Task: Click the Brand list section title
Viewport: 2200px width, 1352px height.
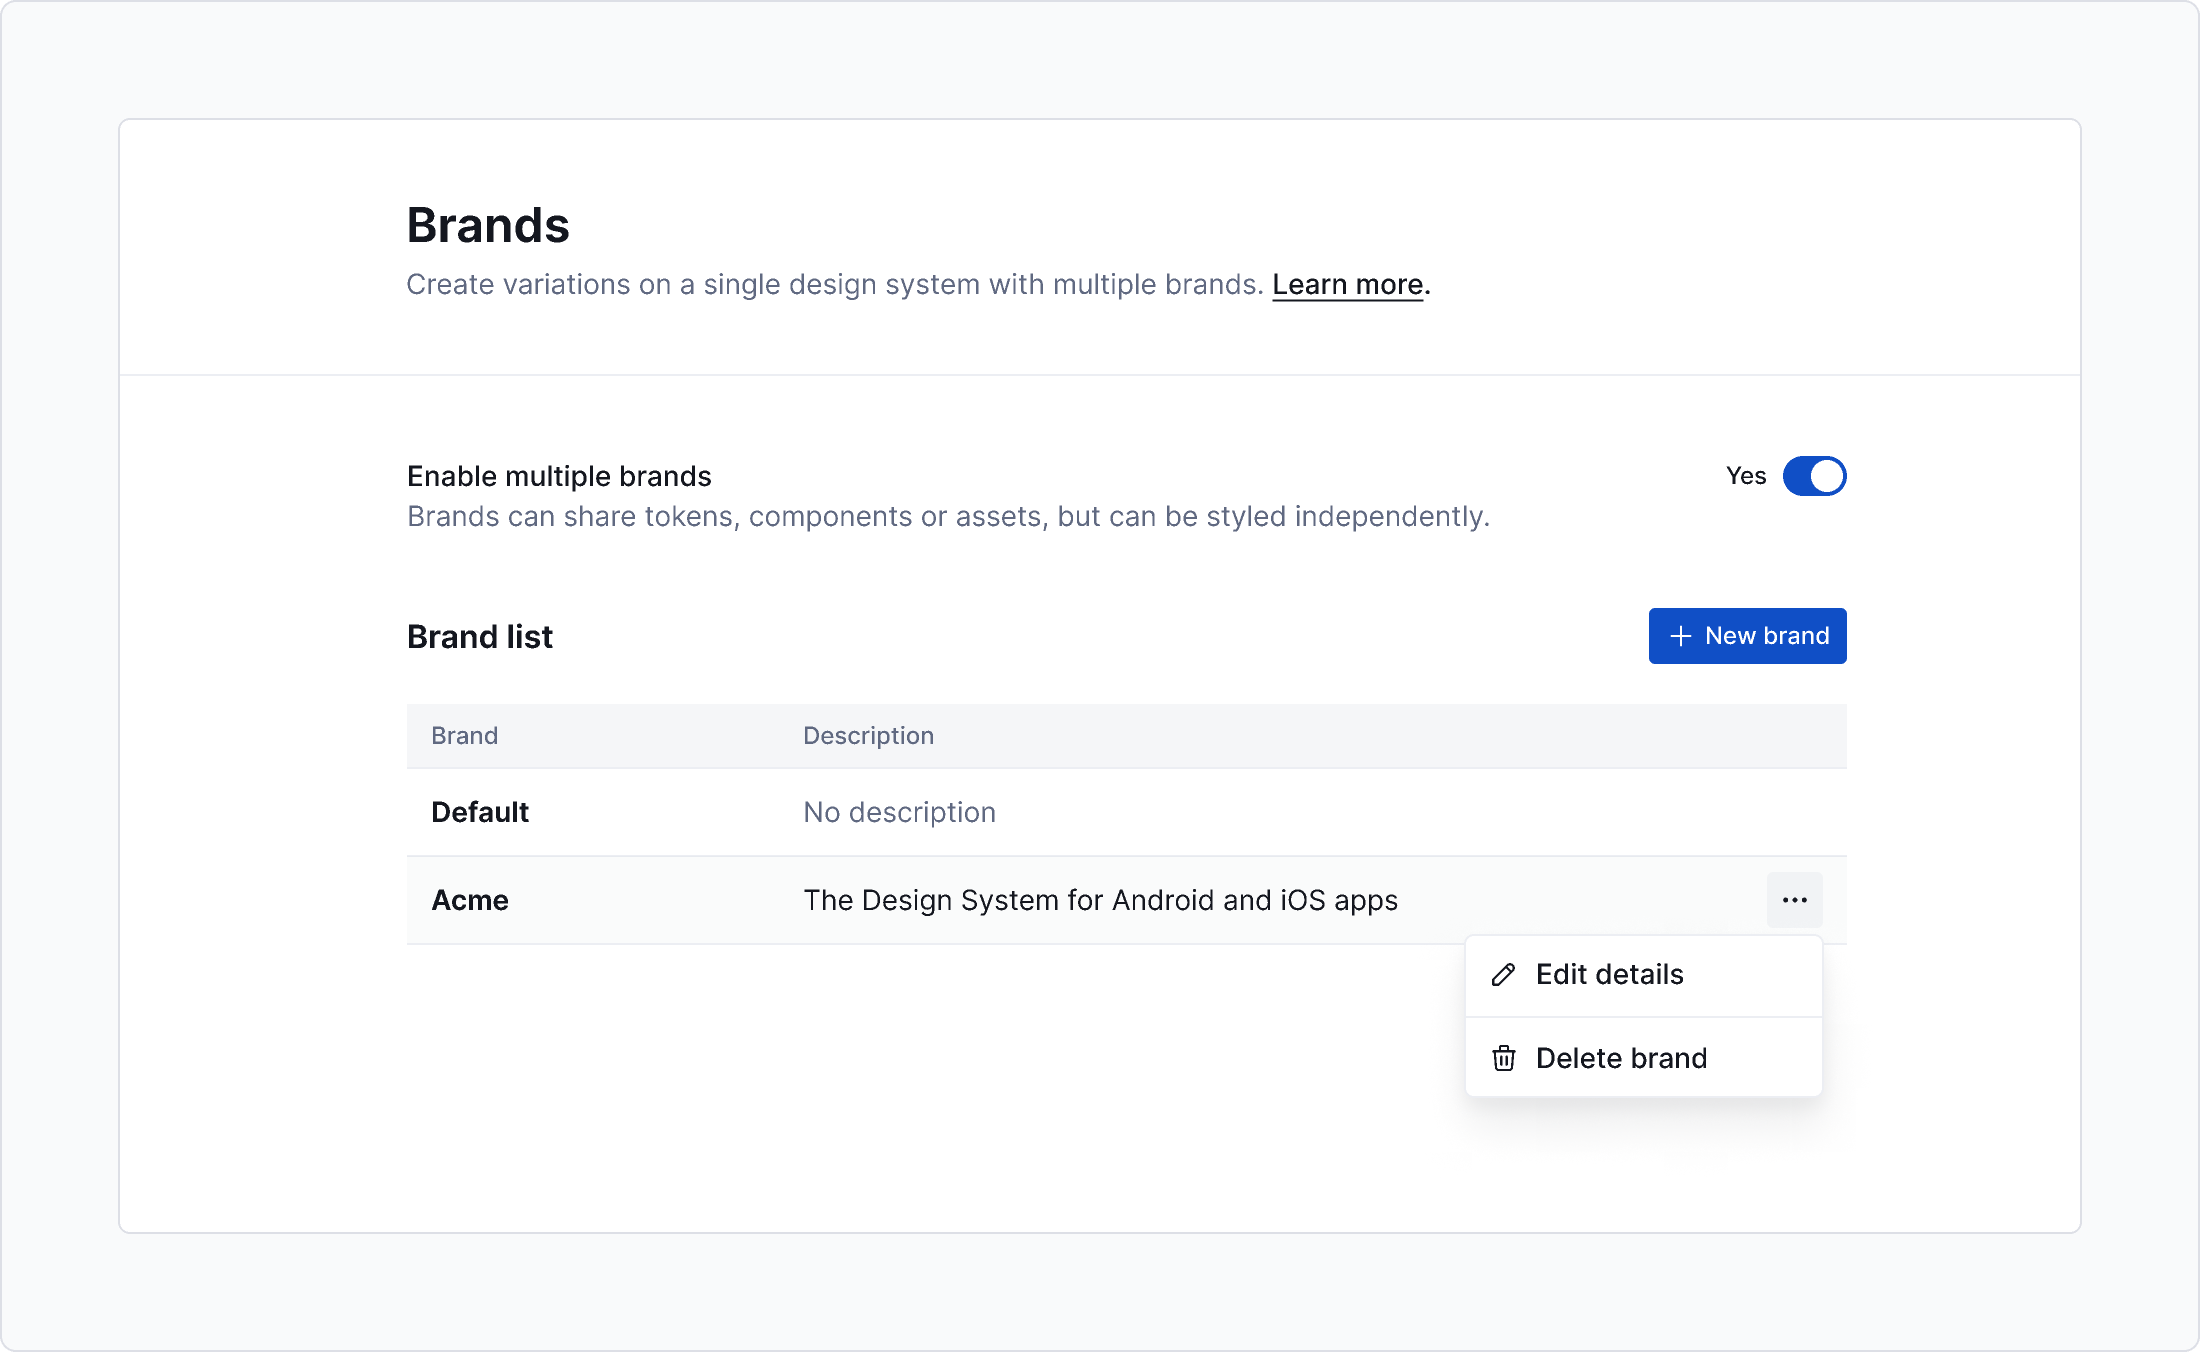Action: (x=480, y=636)
